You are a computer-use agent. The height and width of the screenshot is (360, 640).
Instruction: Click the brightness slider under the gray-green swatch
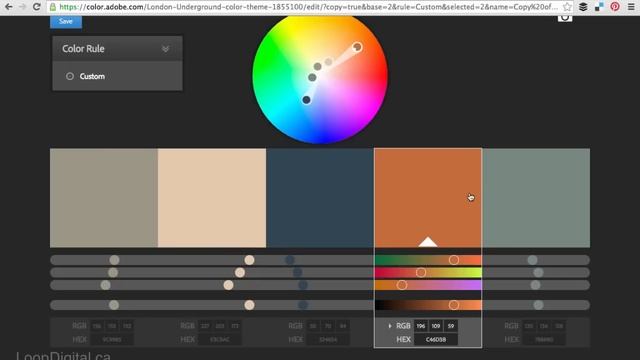tap(536, 305)
